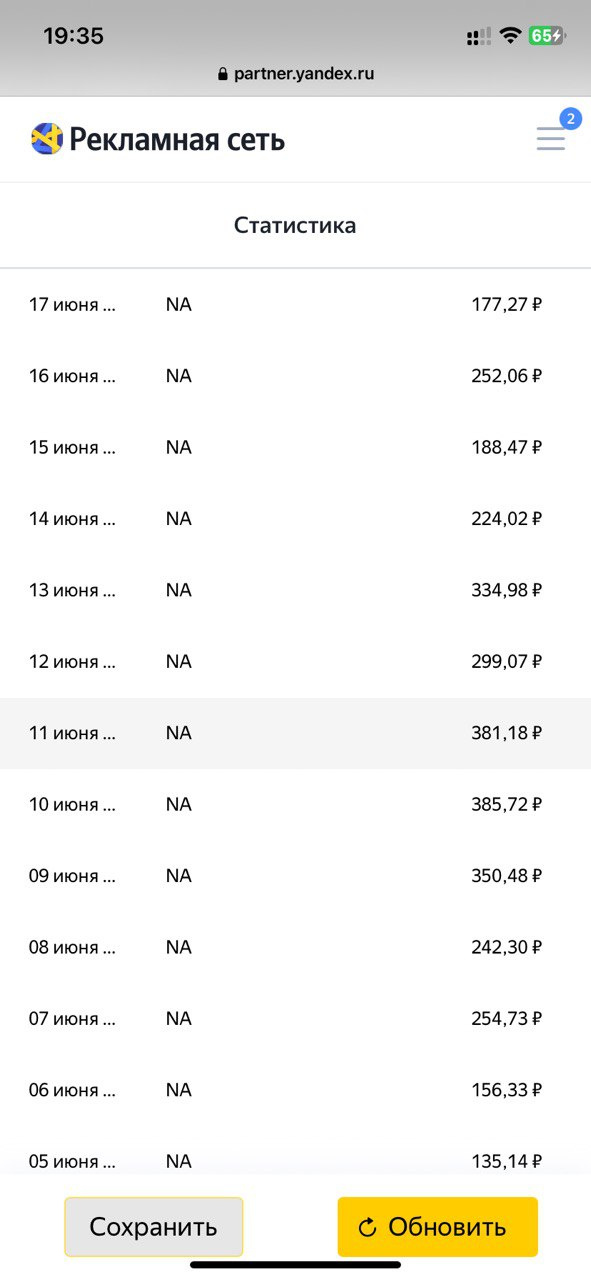Tap the battery indicator showing 65
591x1280 pixels.
(547, 36)
